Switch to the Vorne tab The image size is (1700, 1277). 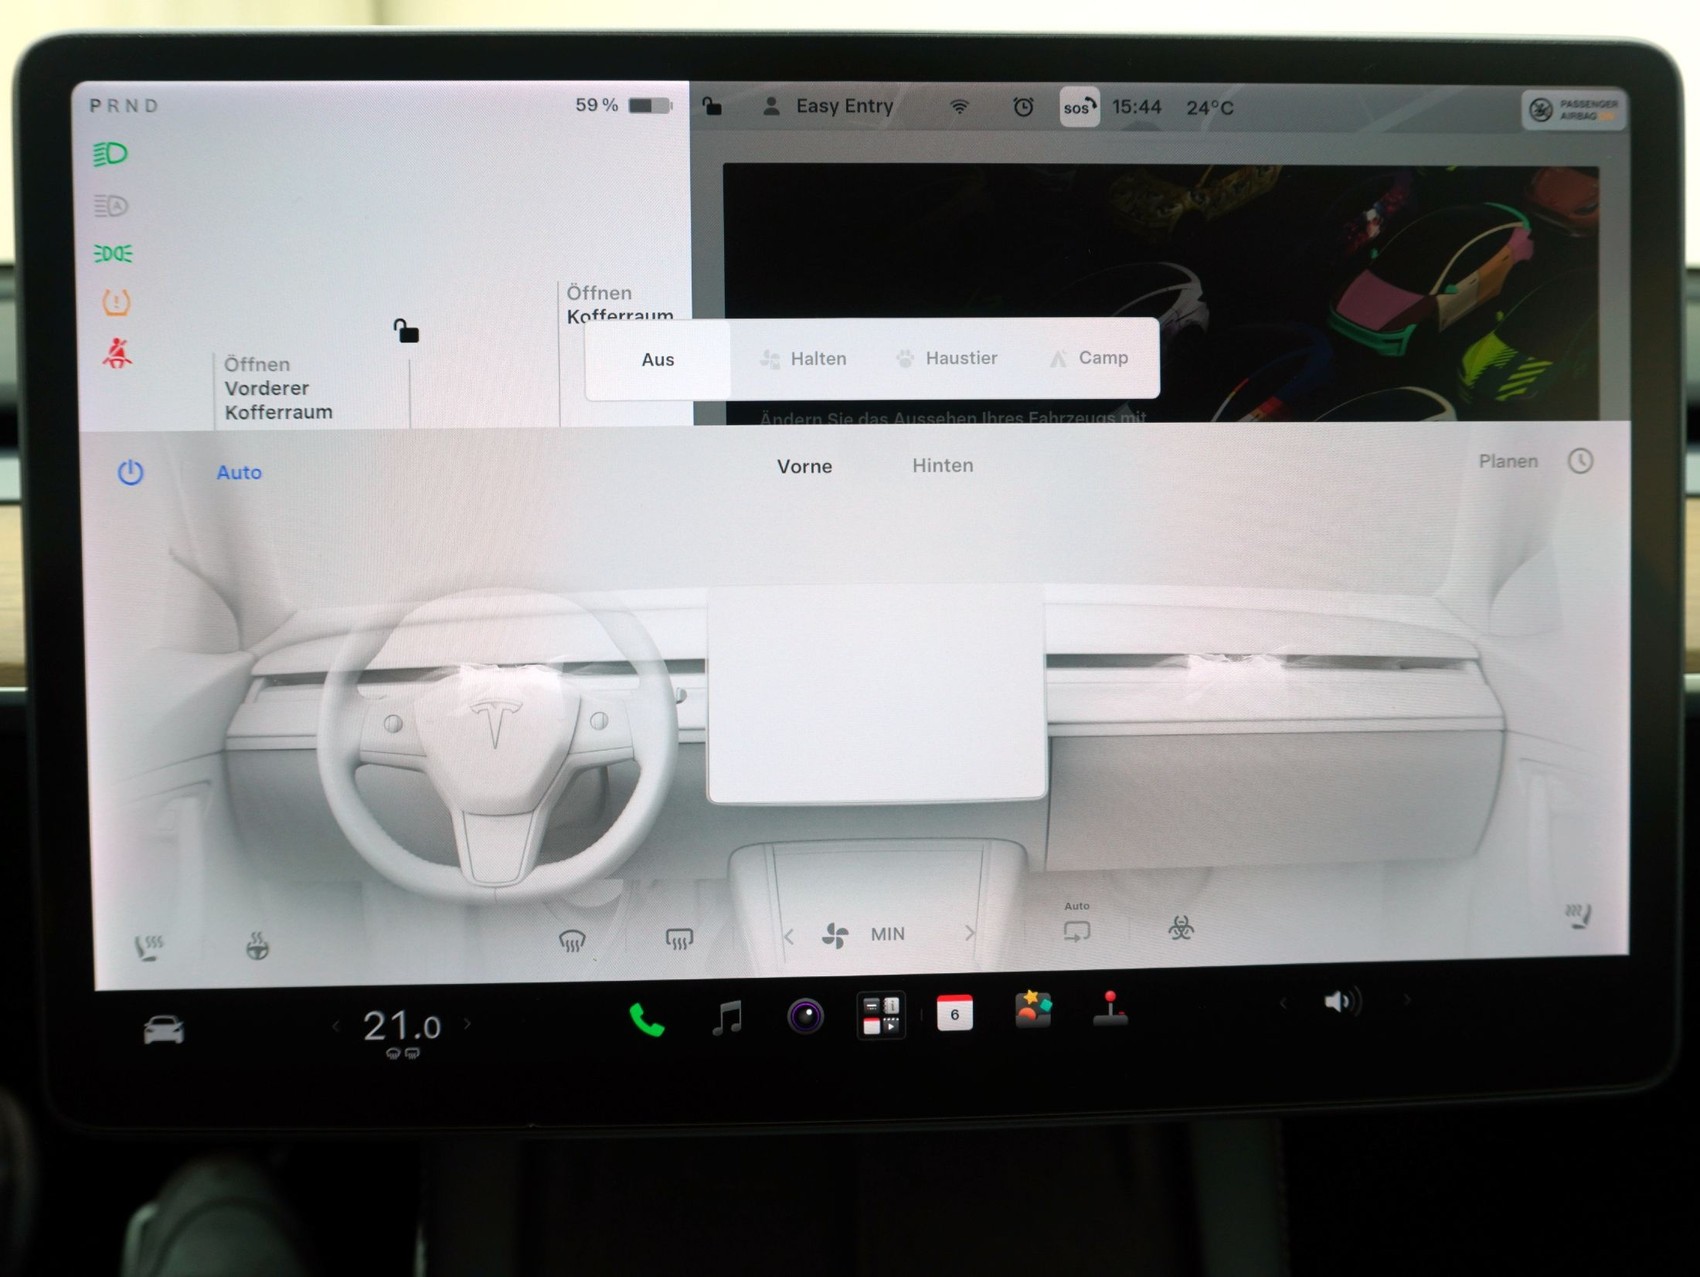[804, 466]
